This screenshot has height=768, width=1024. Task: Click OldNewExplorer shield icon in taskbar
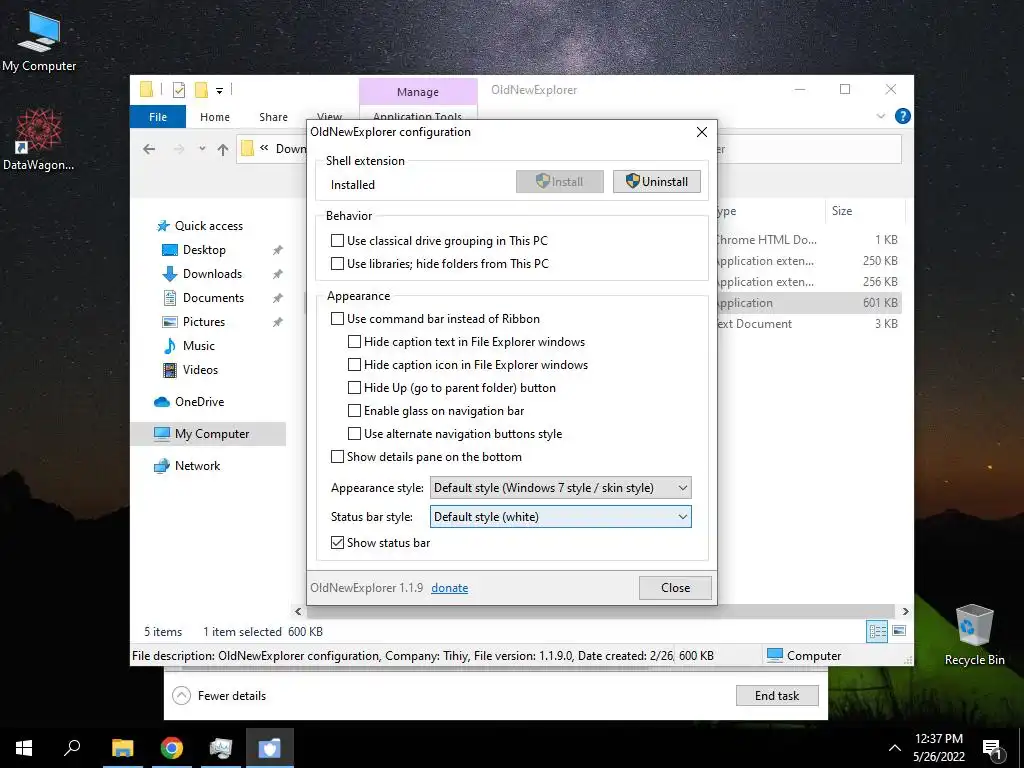[270, 748]
